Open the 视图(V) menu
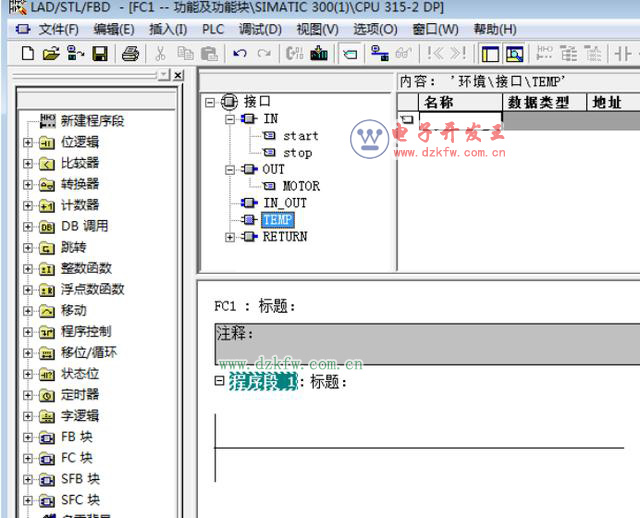Screen dimensions: 640x518 [318, 29]
